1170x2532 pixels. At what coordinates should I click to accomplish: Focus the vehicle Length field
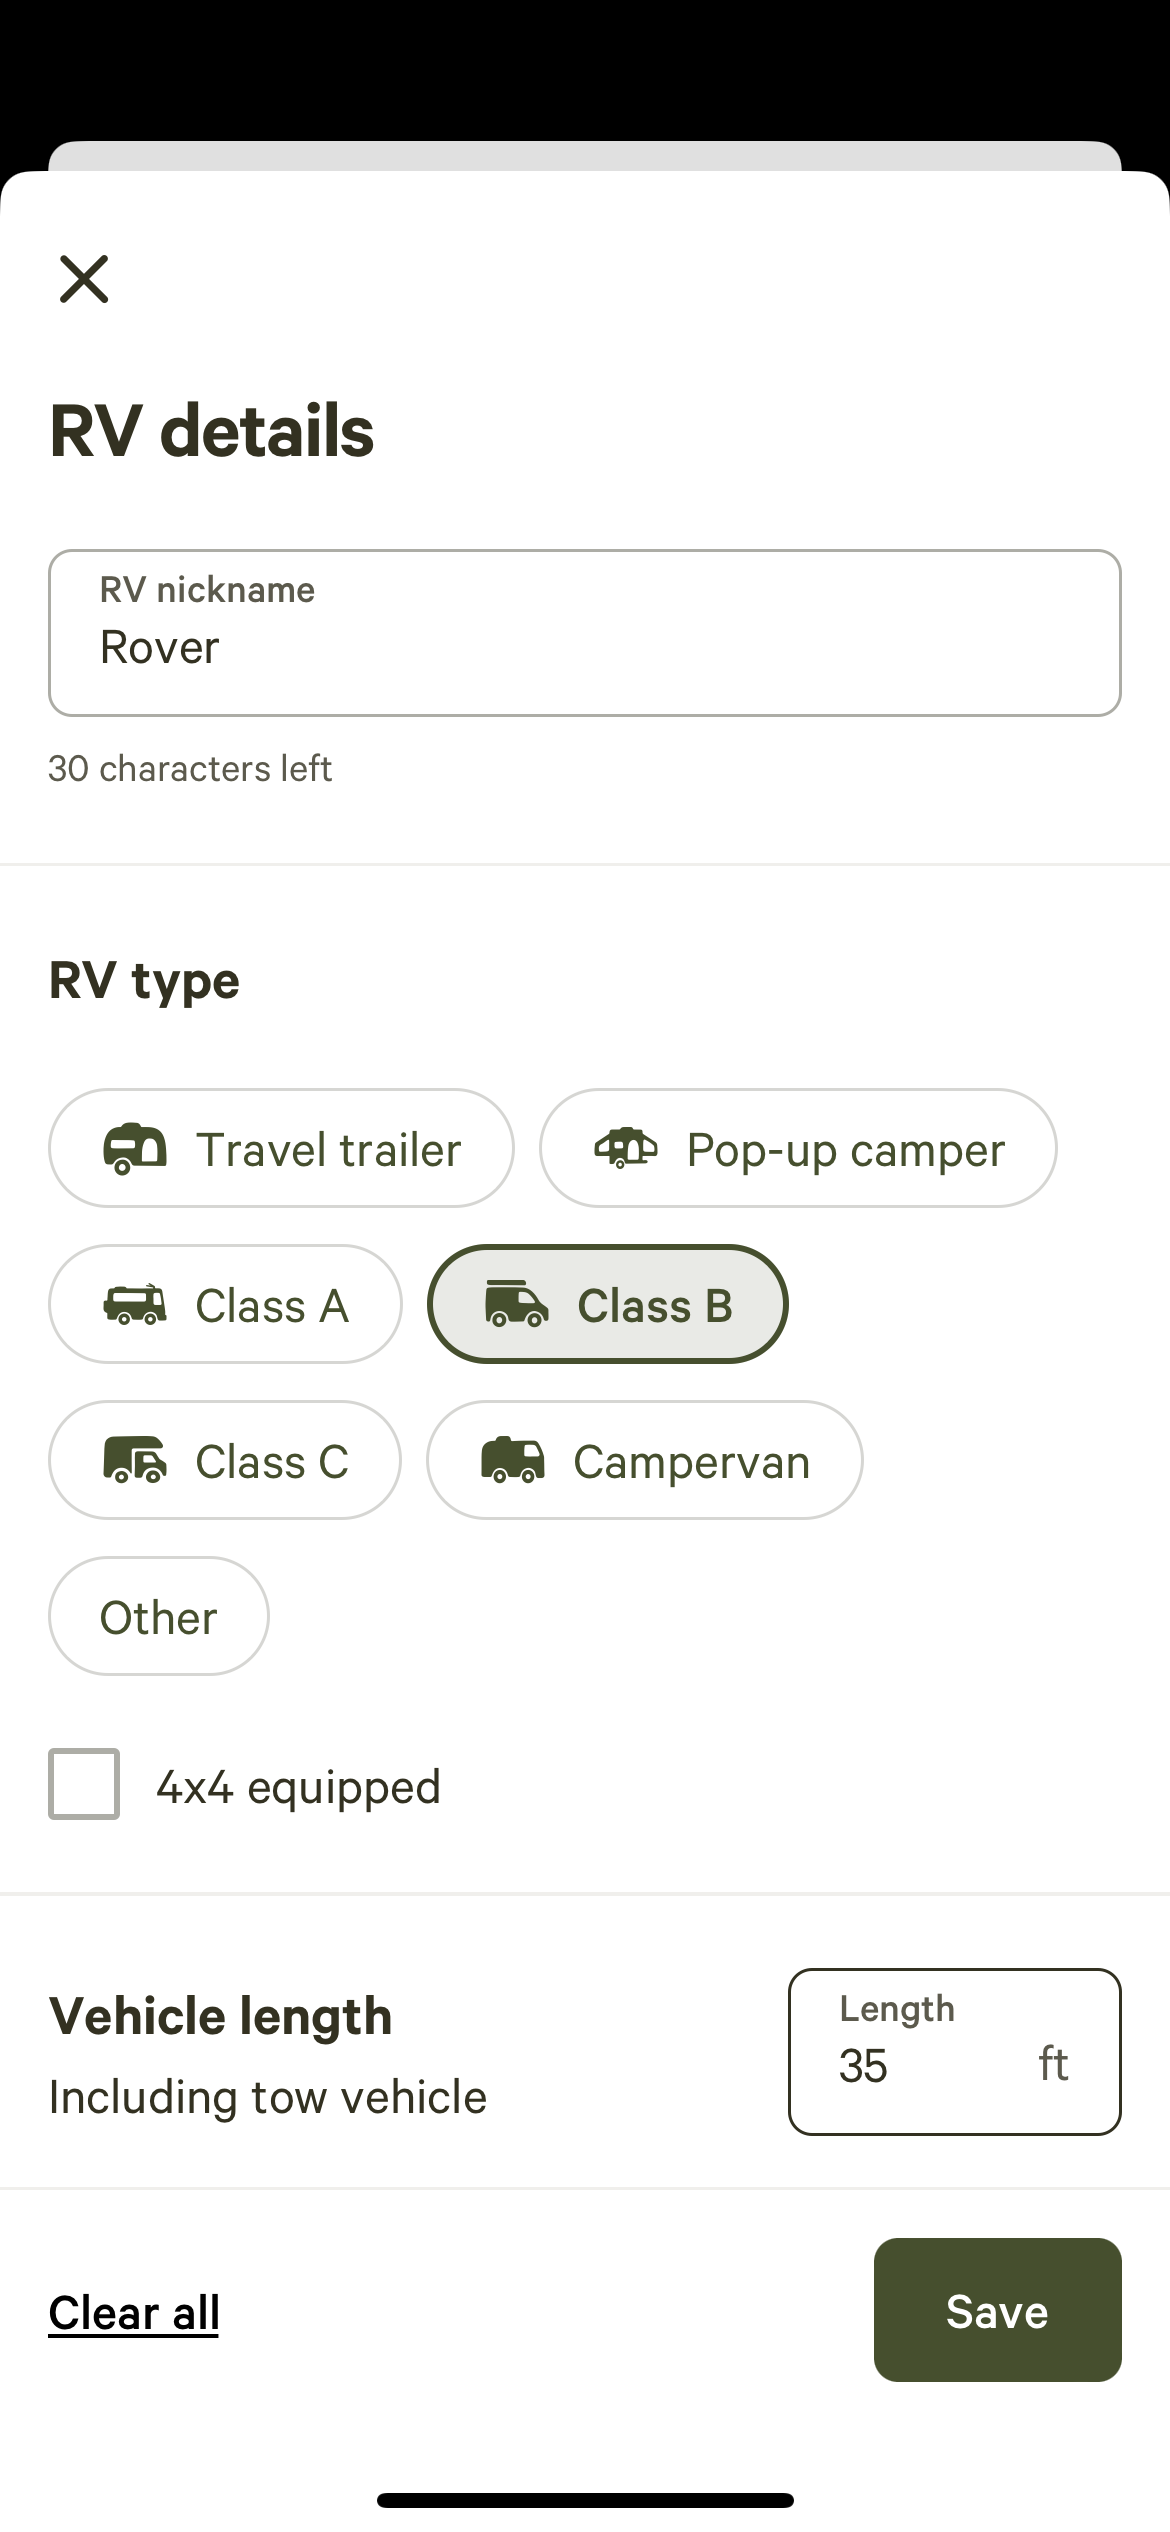(955, 2052)
